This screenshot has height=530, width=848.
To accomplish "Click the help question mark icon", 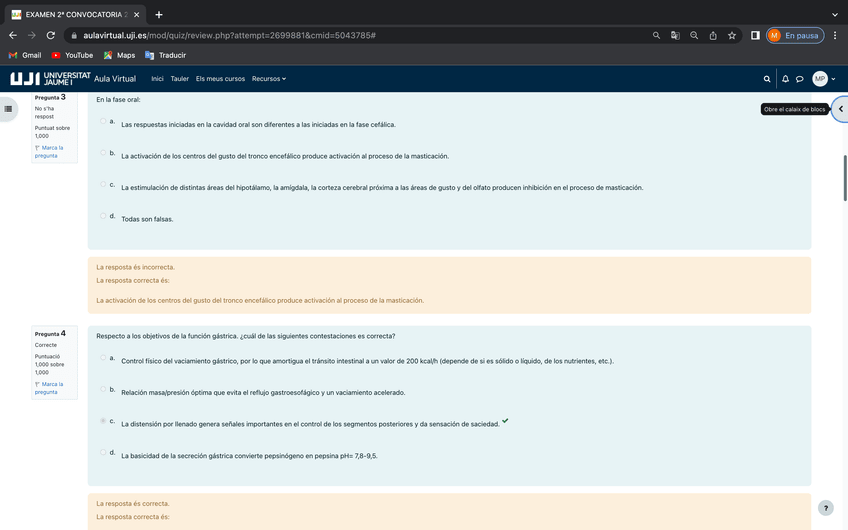I will pos(825,508).
